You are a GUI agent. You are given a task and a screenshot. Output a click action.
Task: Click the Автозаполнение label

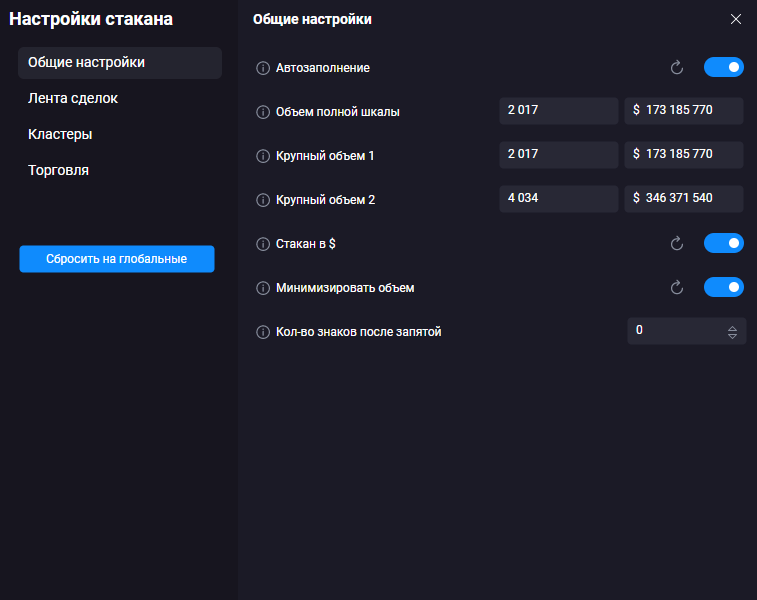322,68
